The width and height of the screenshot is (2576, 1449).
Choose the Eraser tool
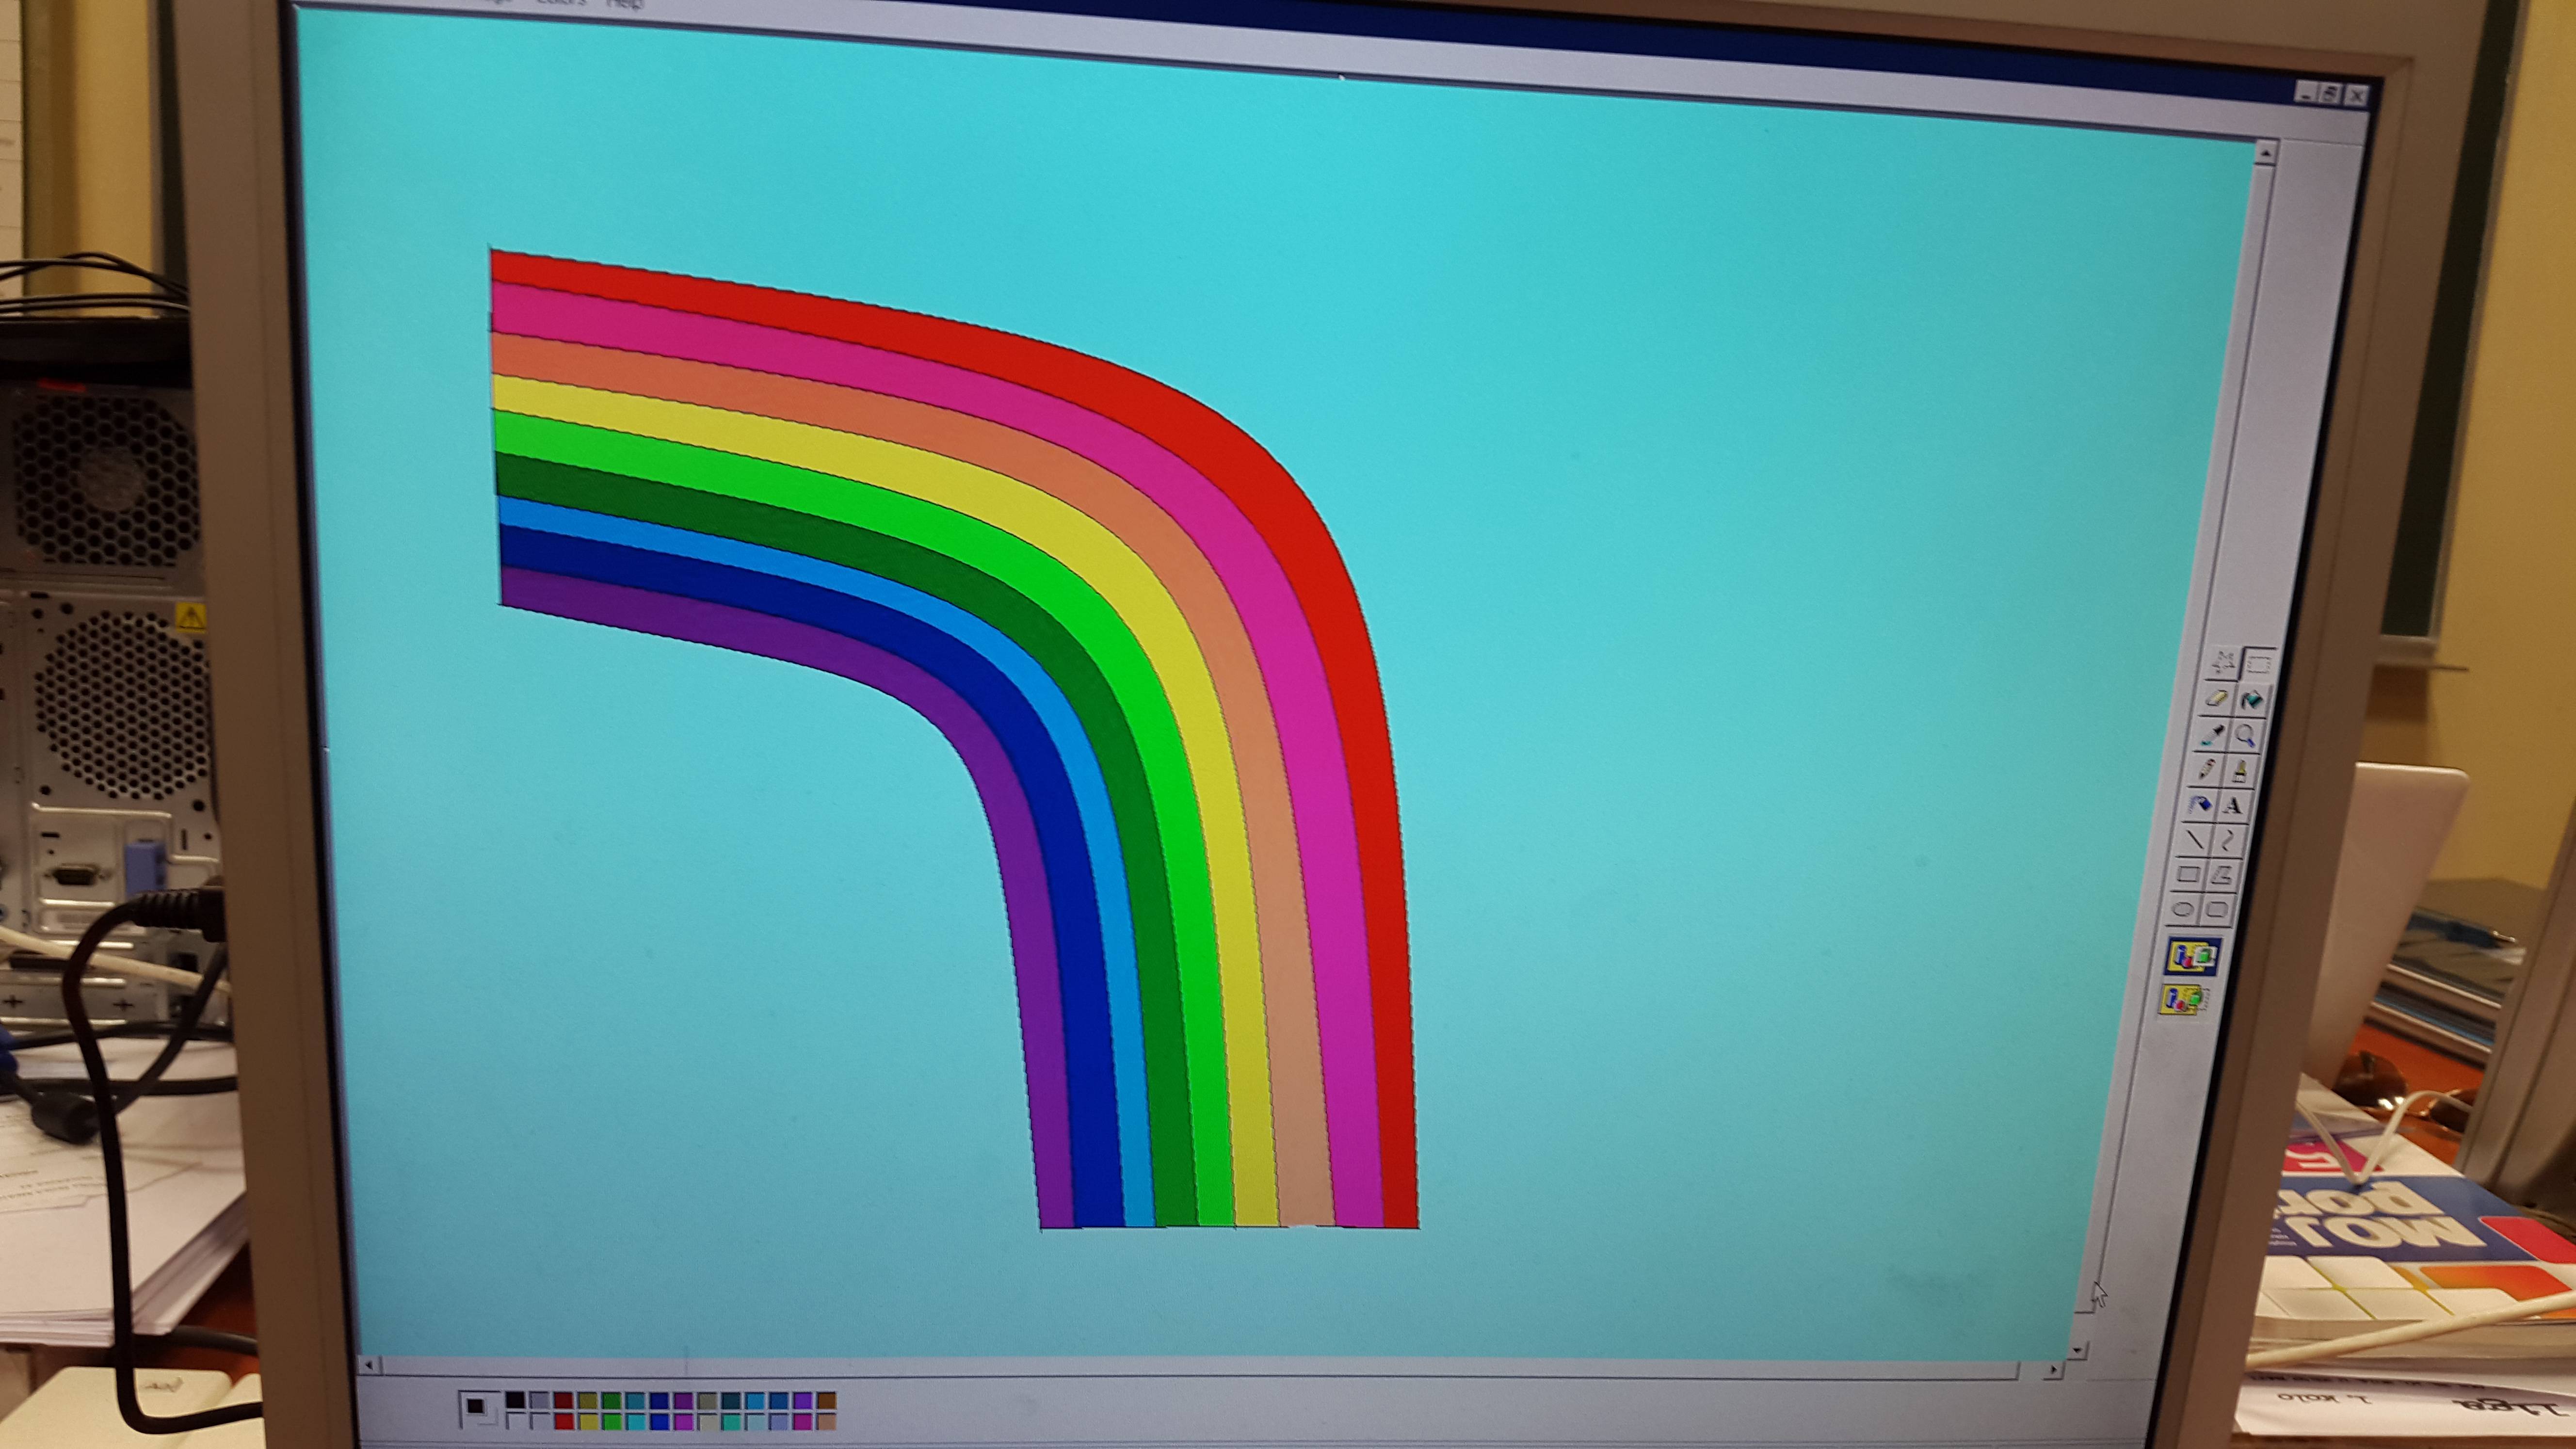point(2217,698)
